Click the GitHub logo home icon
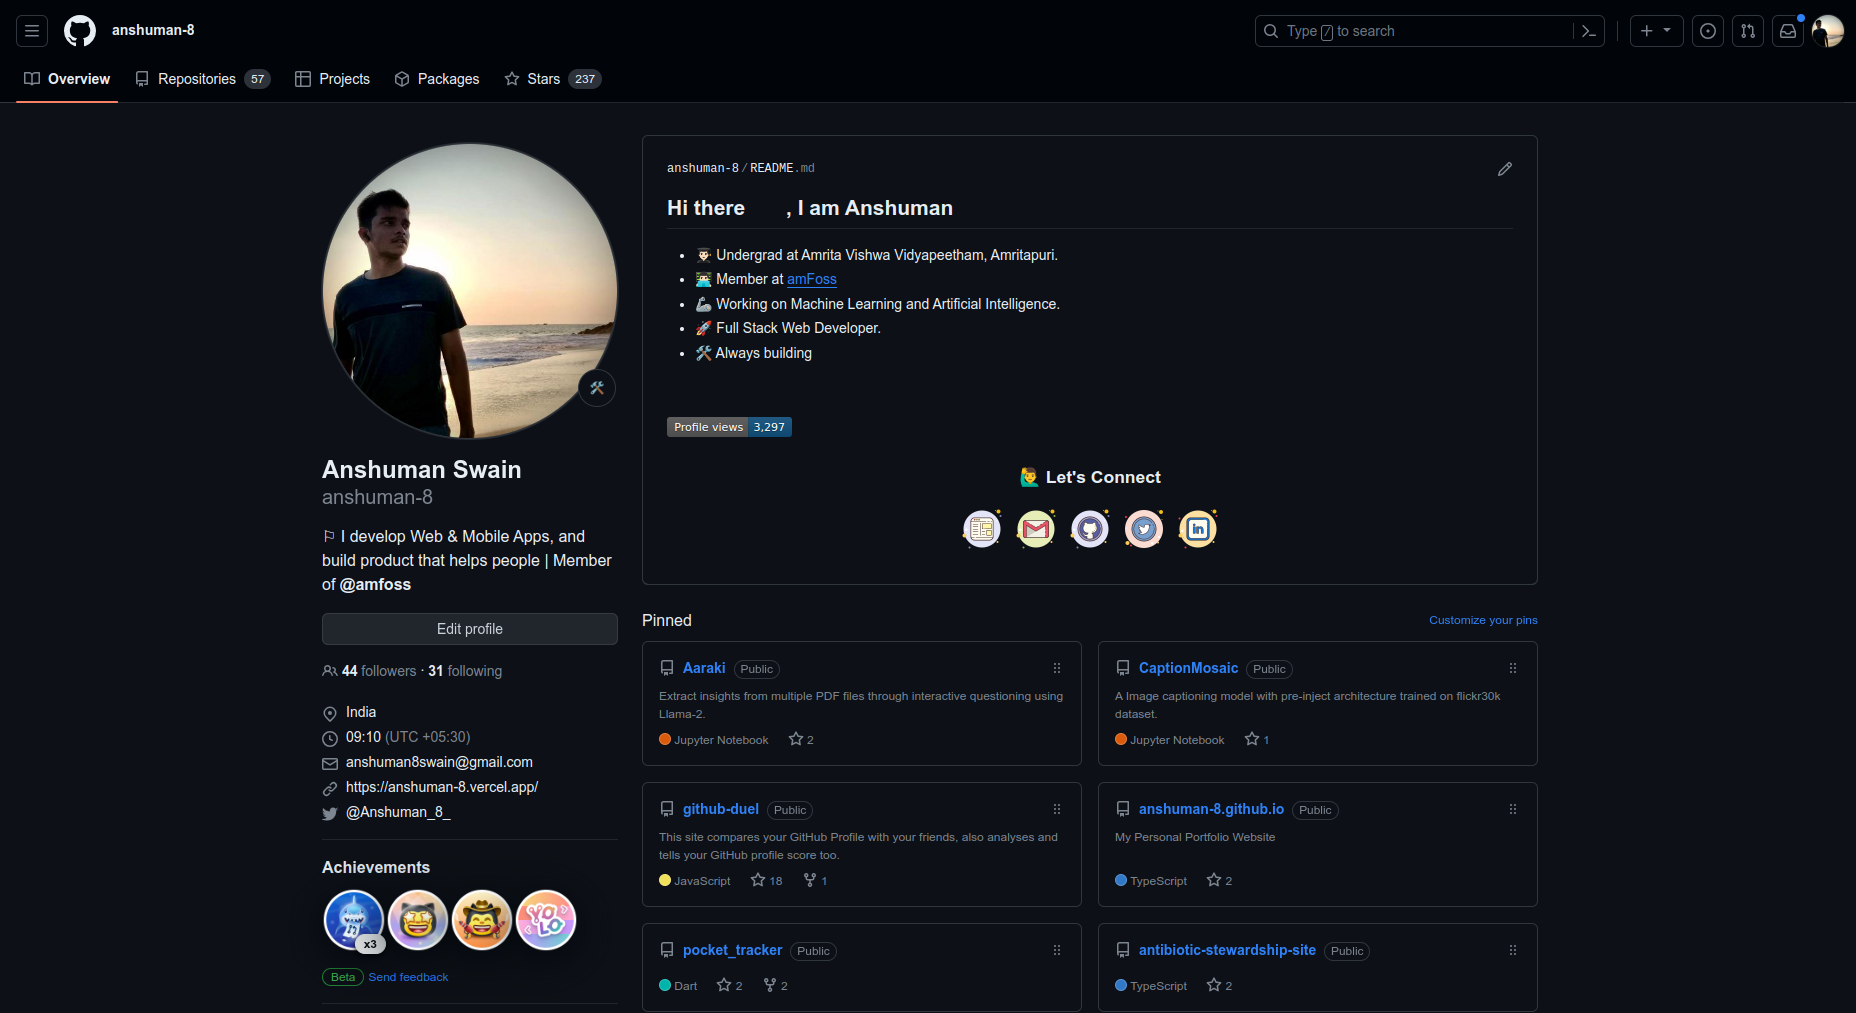 tap(80, 31)
